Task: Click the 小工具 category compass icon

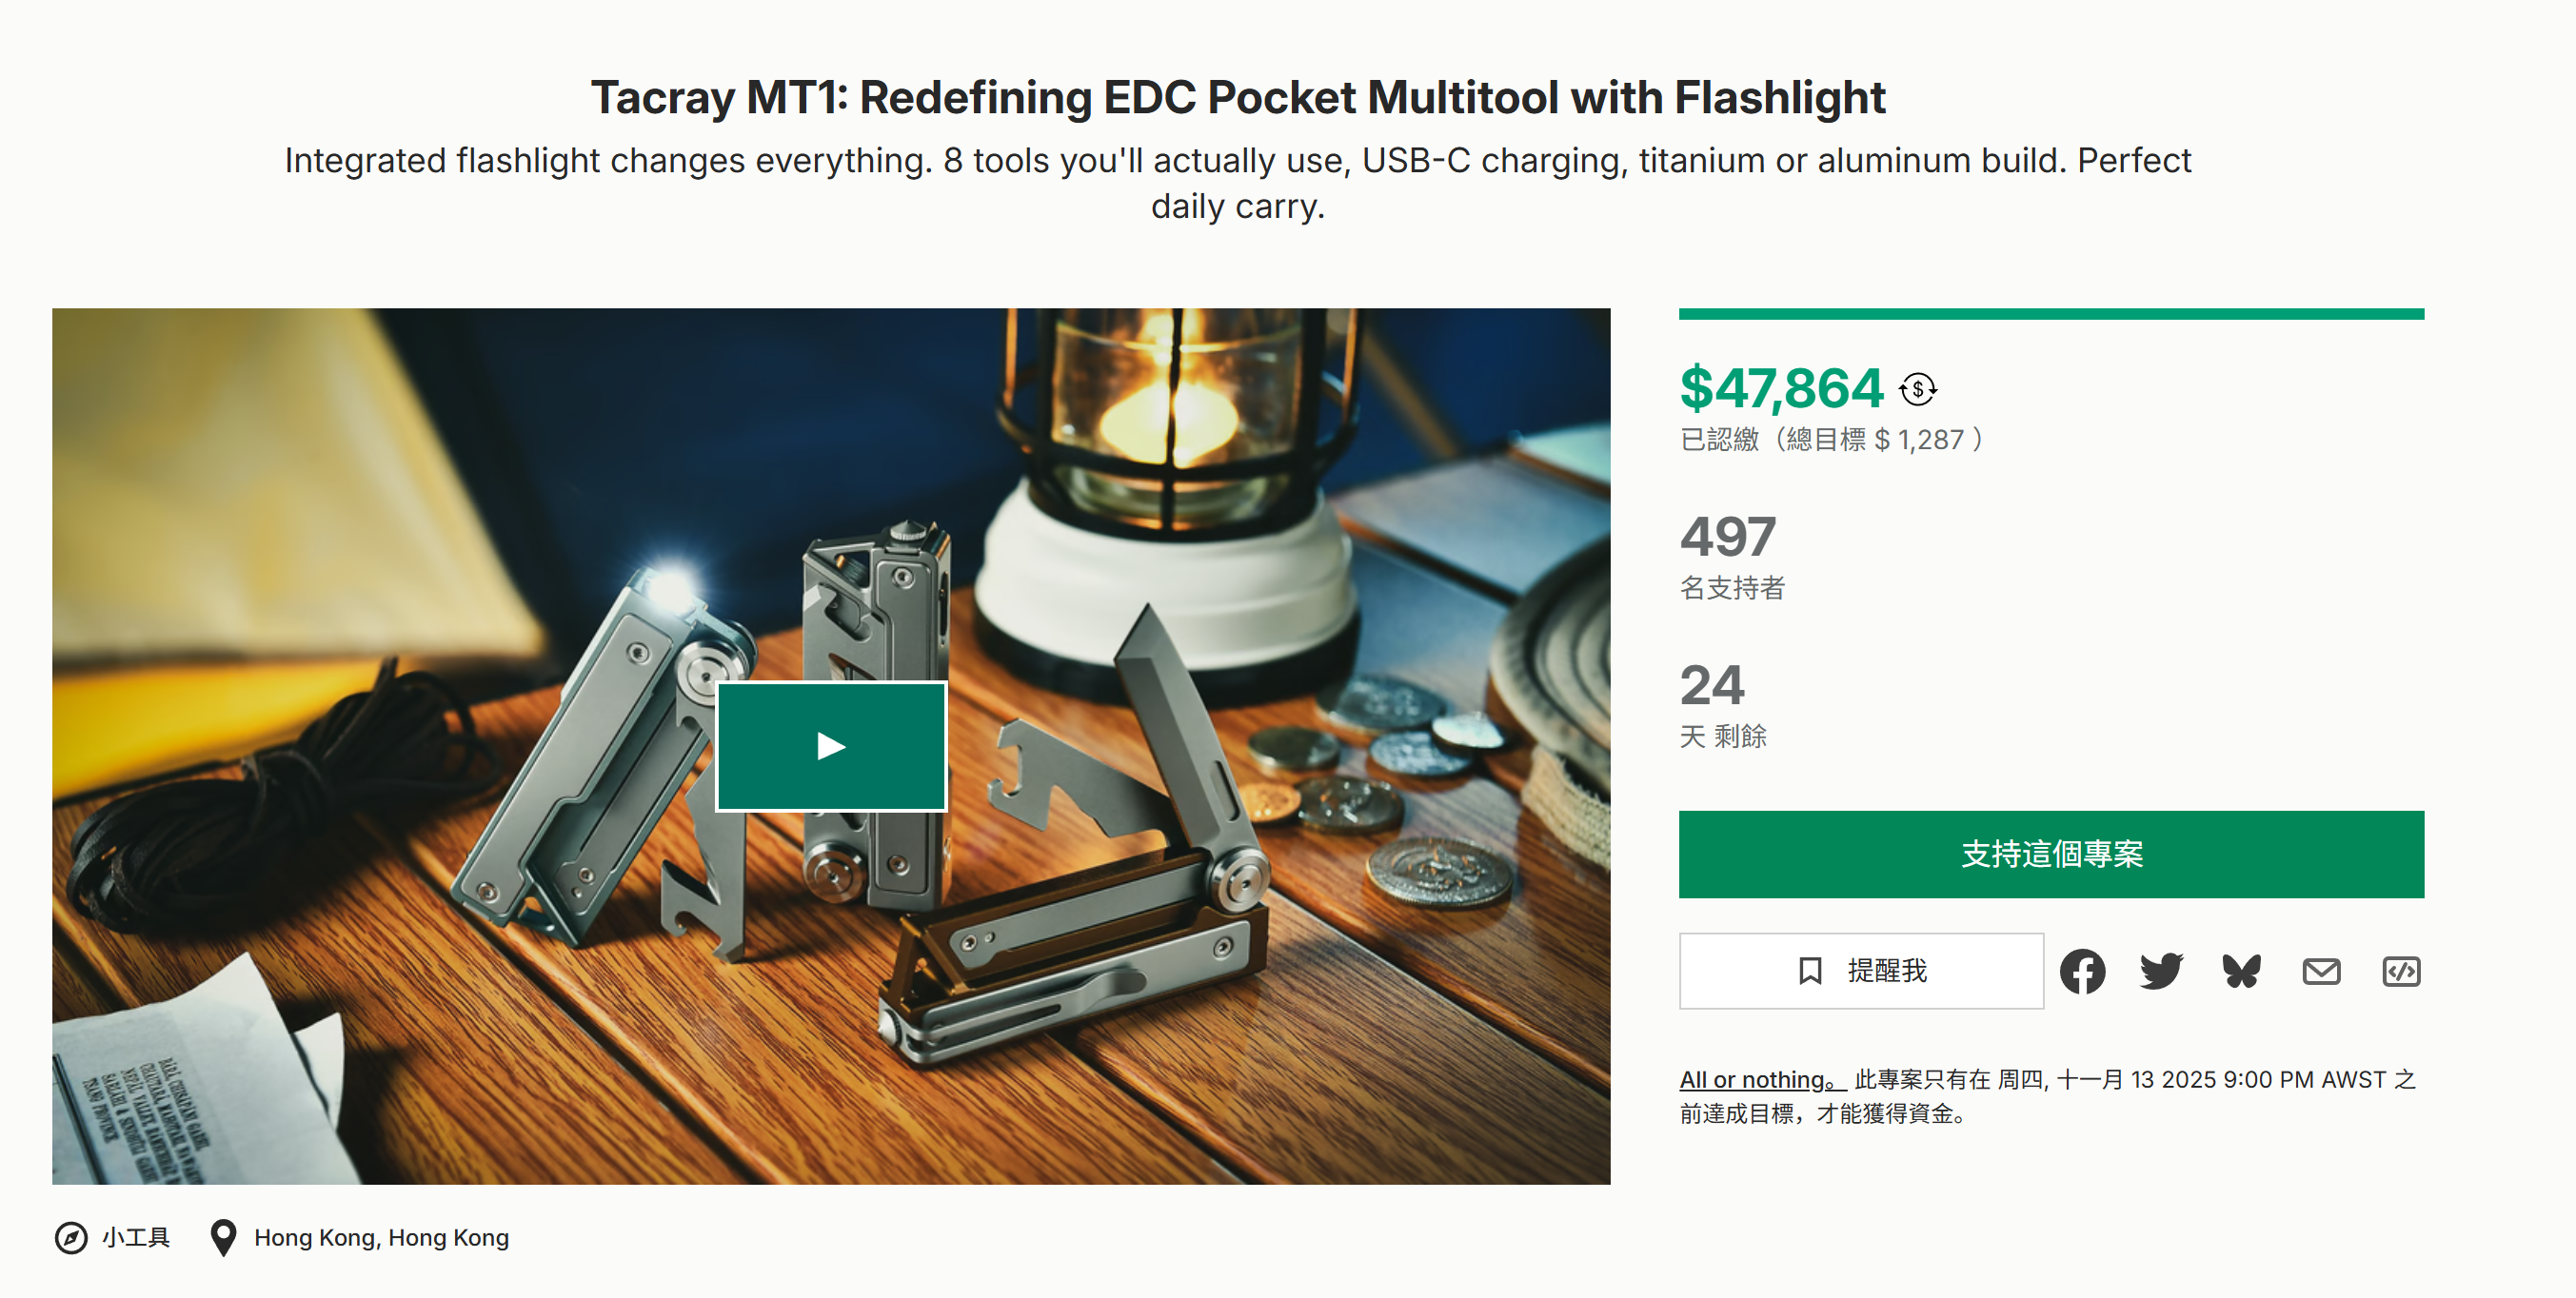Action: pos(71,1237)
